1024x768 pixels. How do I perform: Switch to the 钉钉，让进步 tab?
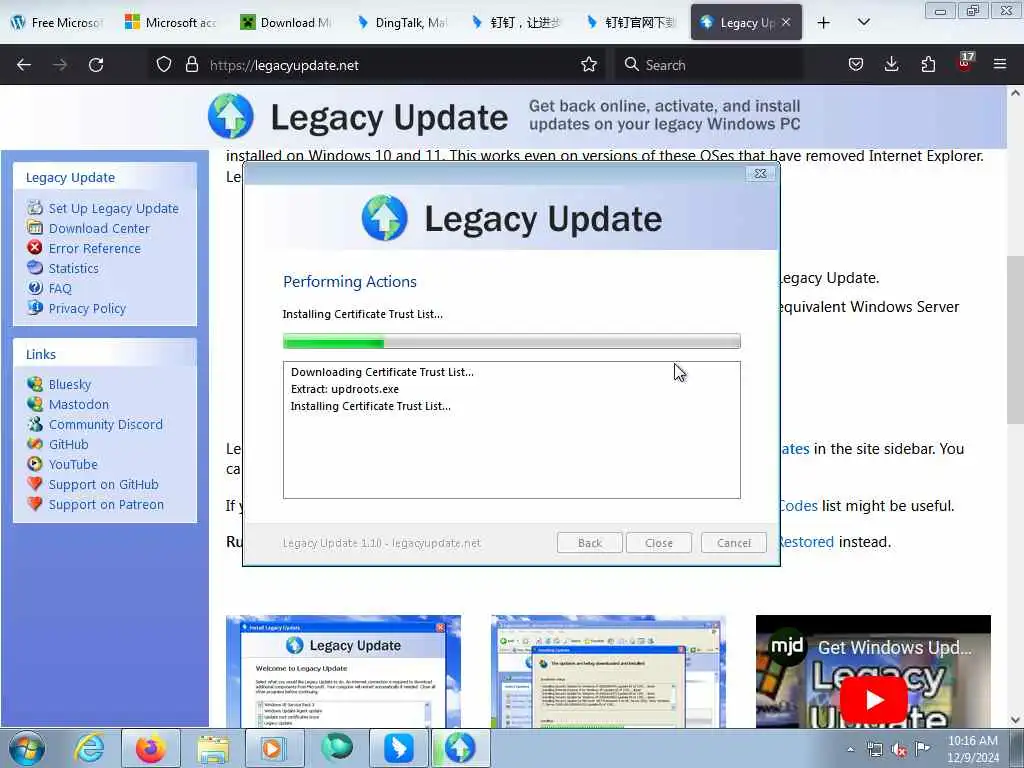click(x=516, y=23)
